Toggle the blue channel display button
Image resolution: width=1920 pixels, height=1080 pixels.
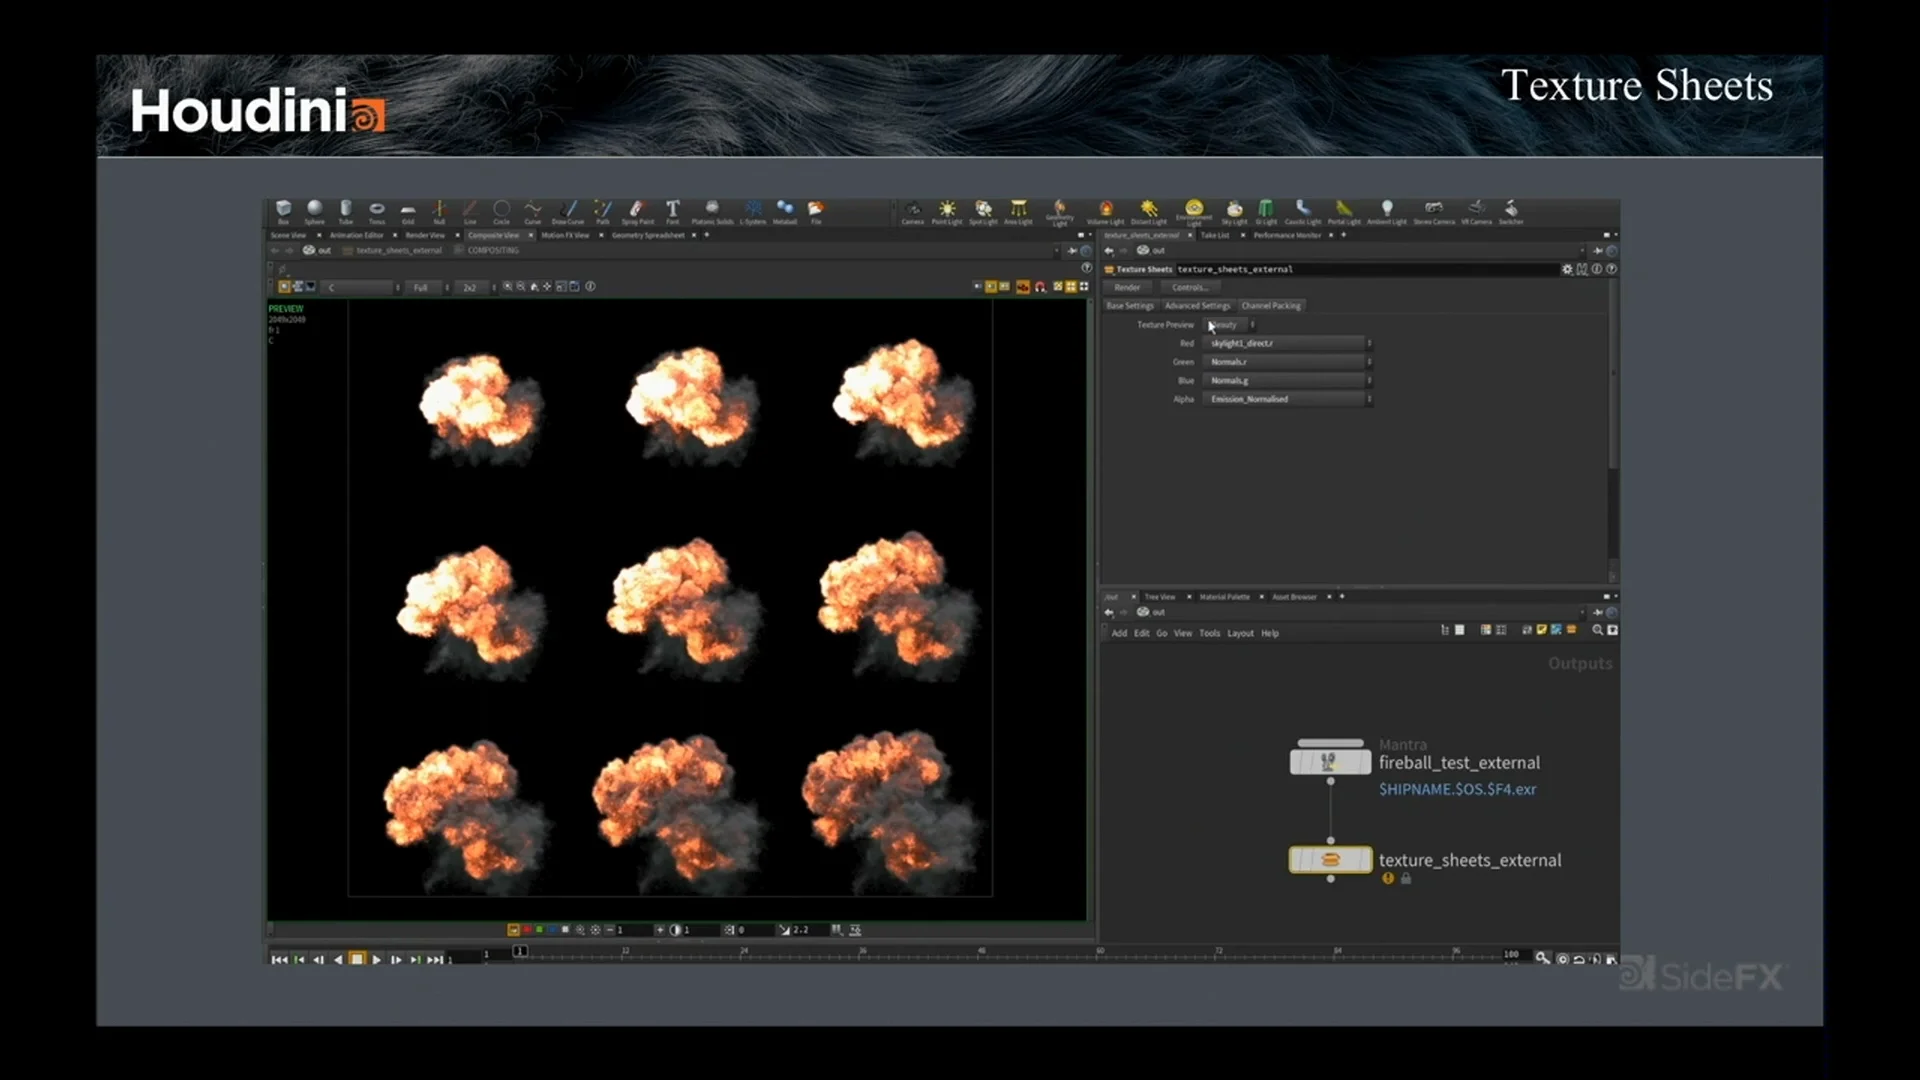point(552,930)
